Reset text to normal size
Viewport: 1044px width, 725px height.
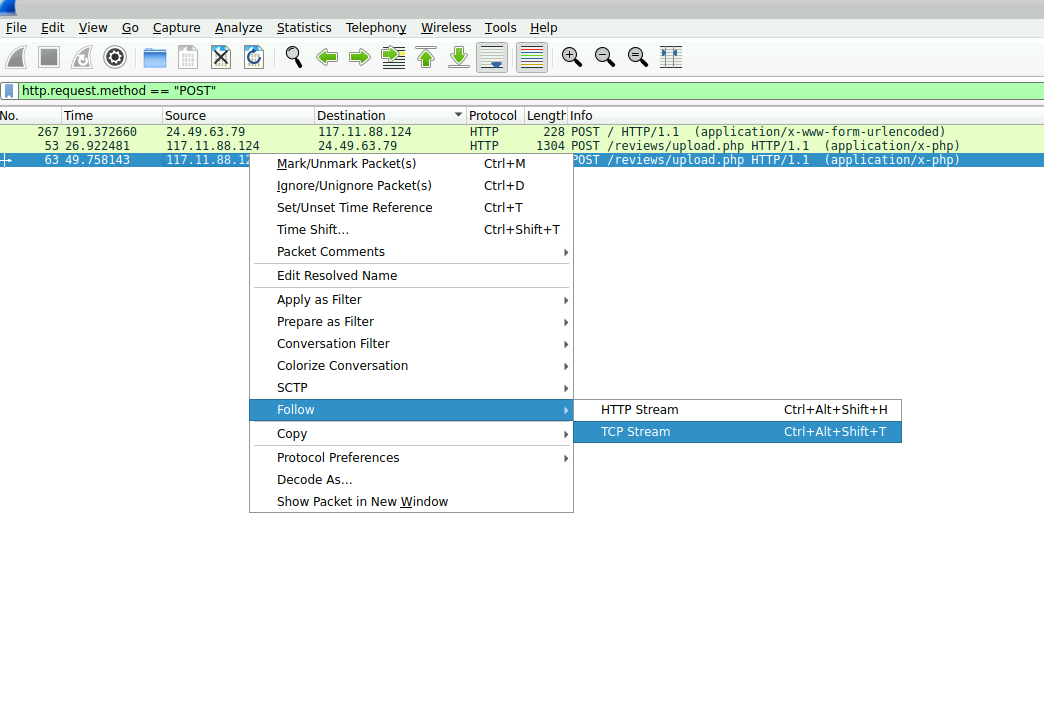637,57
